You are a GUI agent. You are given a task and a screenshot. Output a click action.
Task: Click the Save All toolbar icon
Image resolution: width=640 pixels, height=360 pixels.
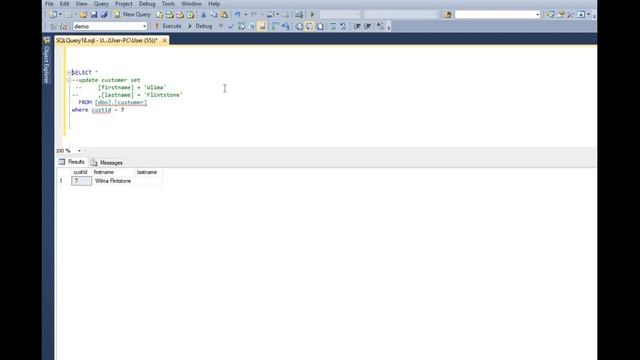[104, 15]
